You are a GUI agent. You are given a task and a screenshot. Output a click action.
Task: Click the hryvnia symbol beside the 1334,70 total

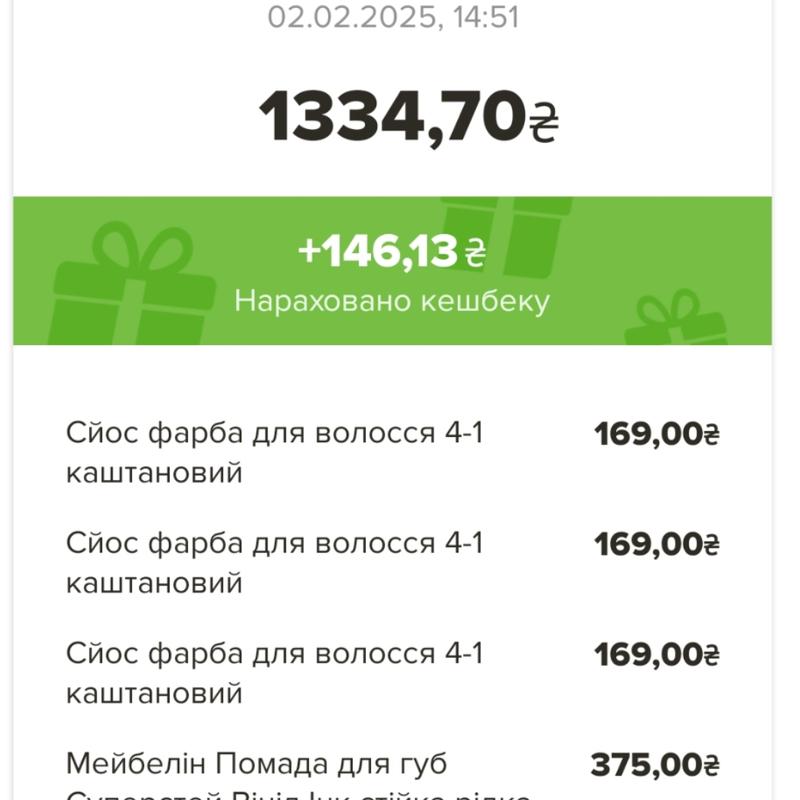pos(543,122)
